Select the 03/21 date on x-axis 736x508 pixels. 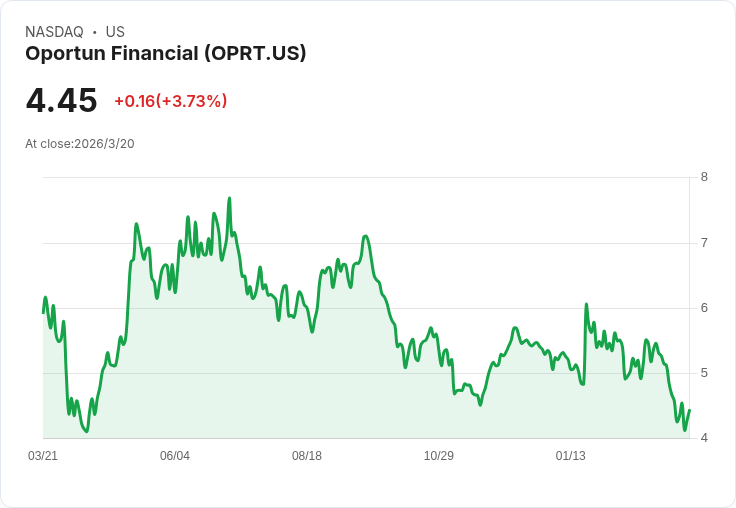coord(43,455)
